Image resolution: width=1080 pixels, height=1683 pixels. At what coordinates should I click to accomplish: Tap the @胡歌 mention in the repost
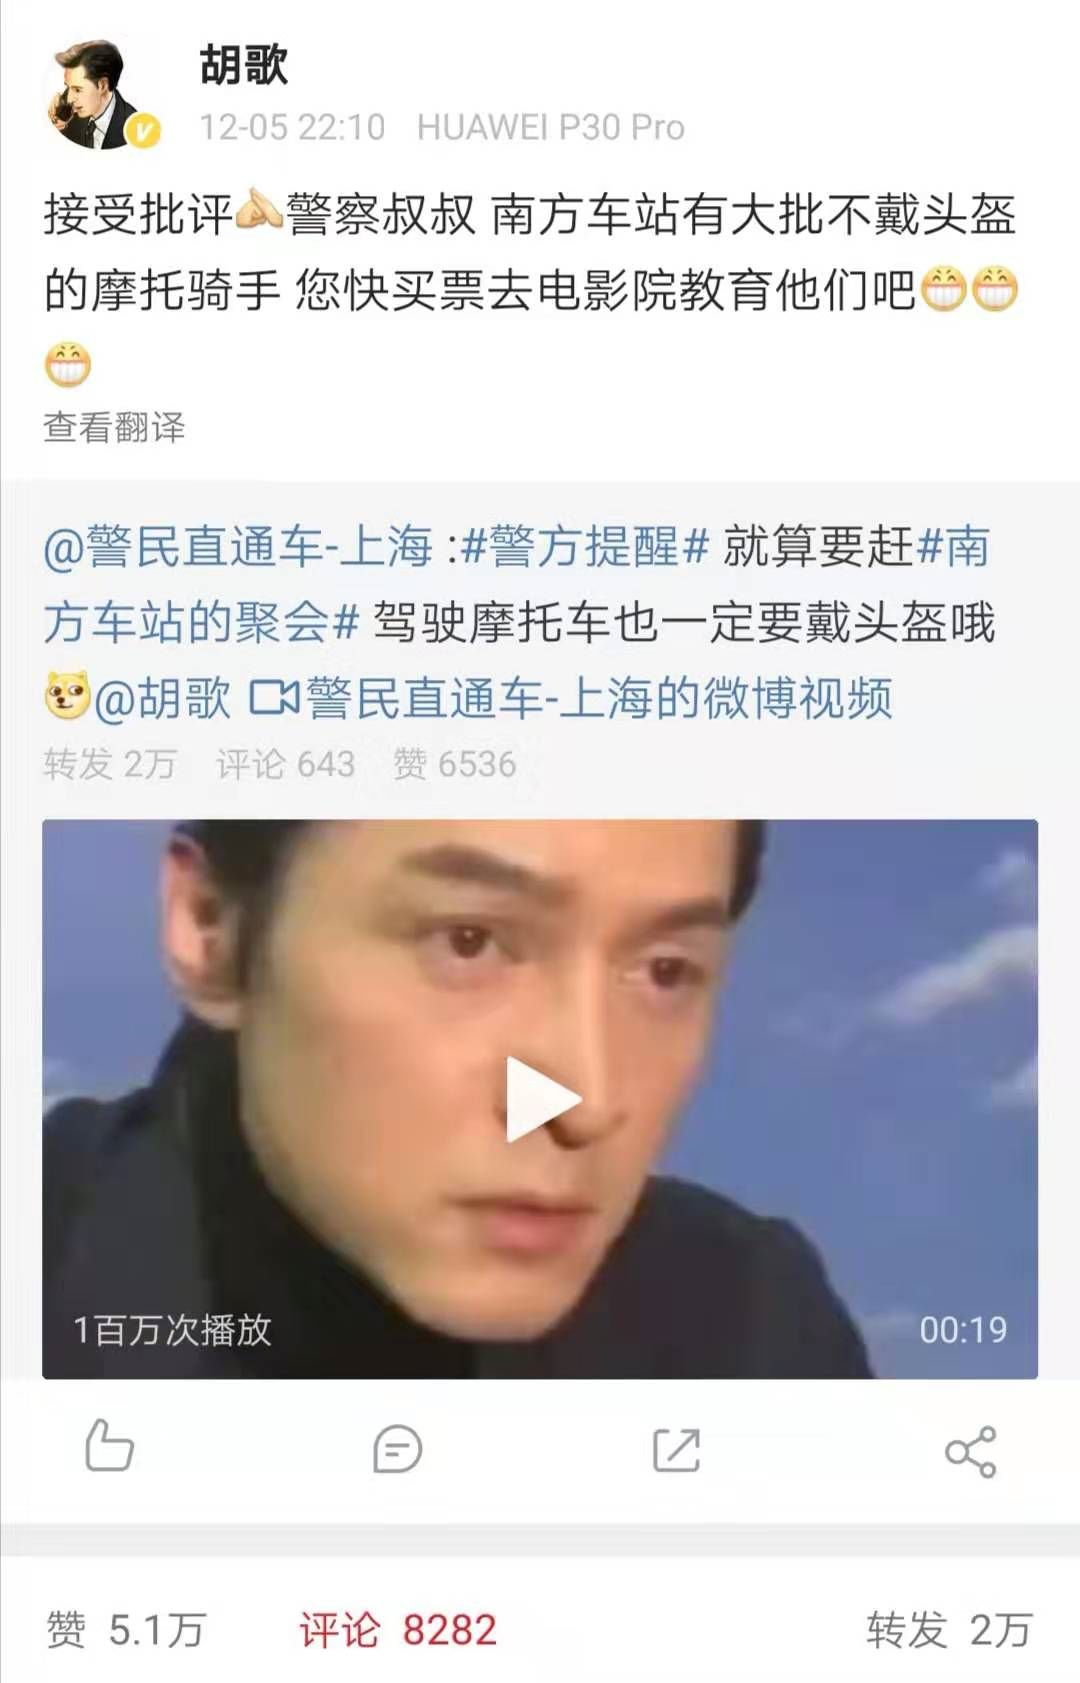coord(162,698)
